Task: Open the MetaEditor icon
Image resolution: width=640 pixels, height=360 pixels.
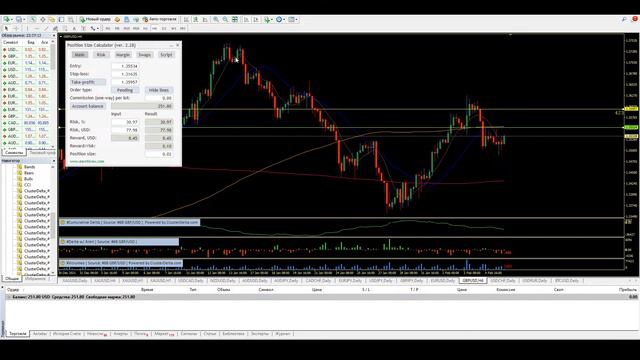Action: pyautogui.click(x=117, y=19)
